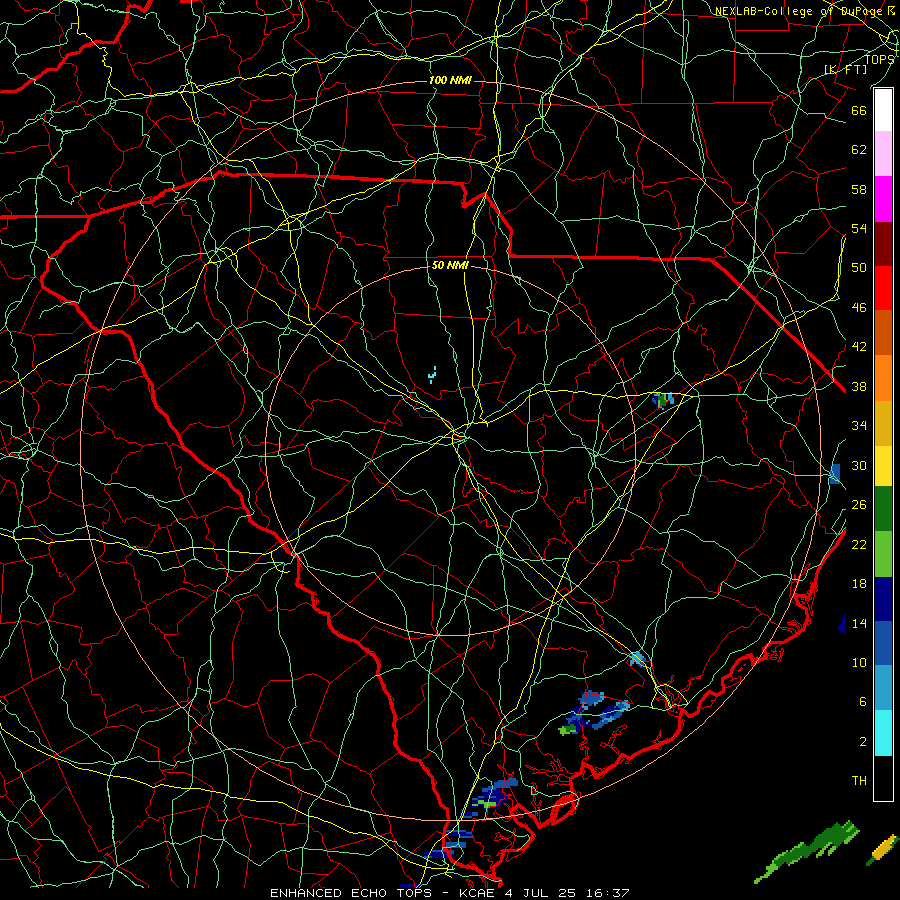Image resolution: width=900 pixels, height=900 pixels.
Task: Click the legend value '30'
Action: (859, 465)
